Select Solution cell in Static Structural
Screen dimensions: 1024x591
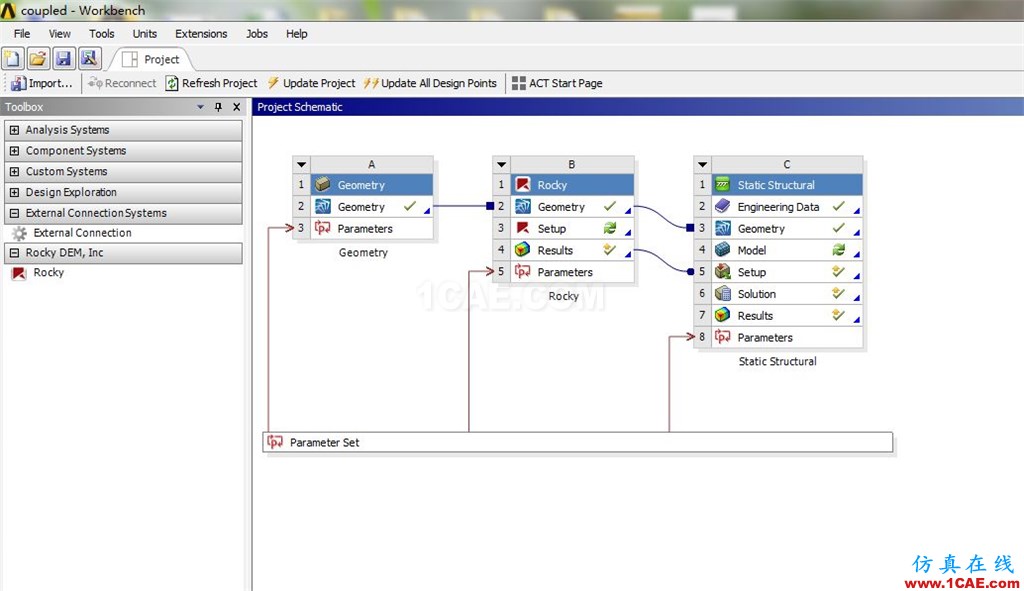pos(787,294)
